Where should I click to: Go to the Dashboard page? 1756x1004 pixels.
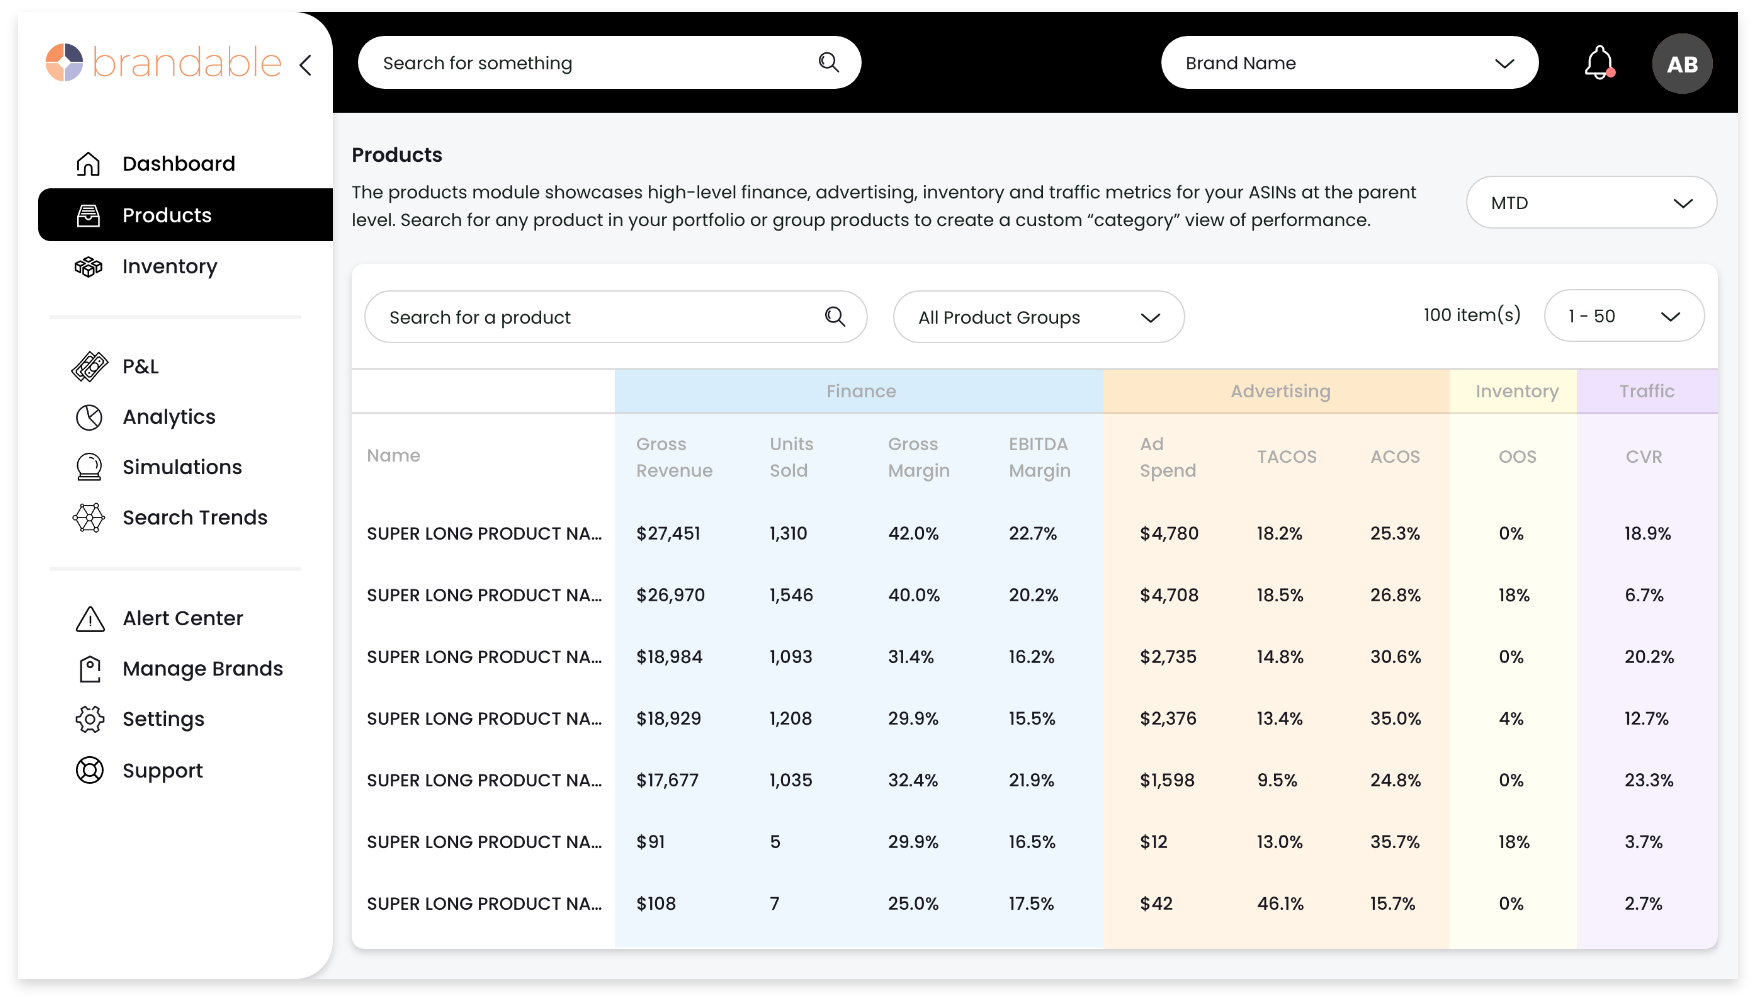point(178,164)
